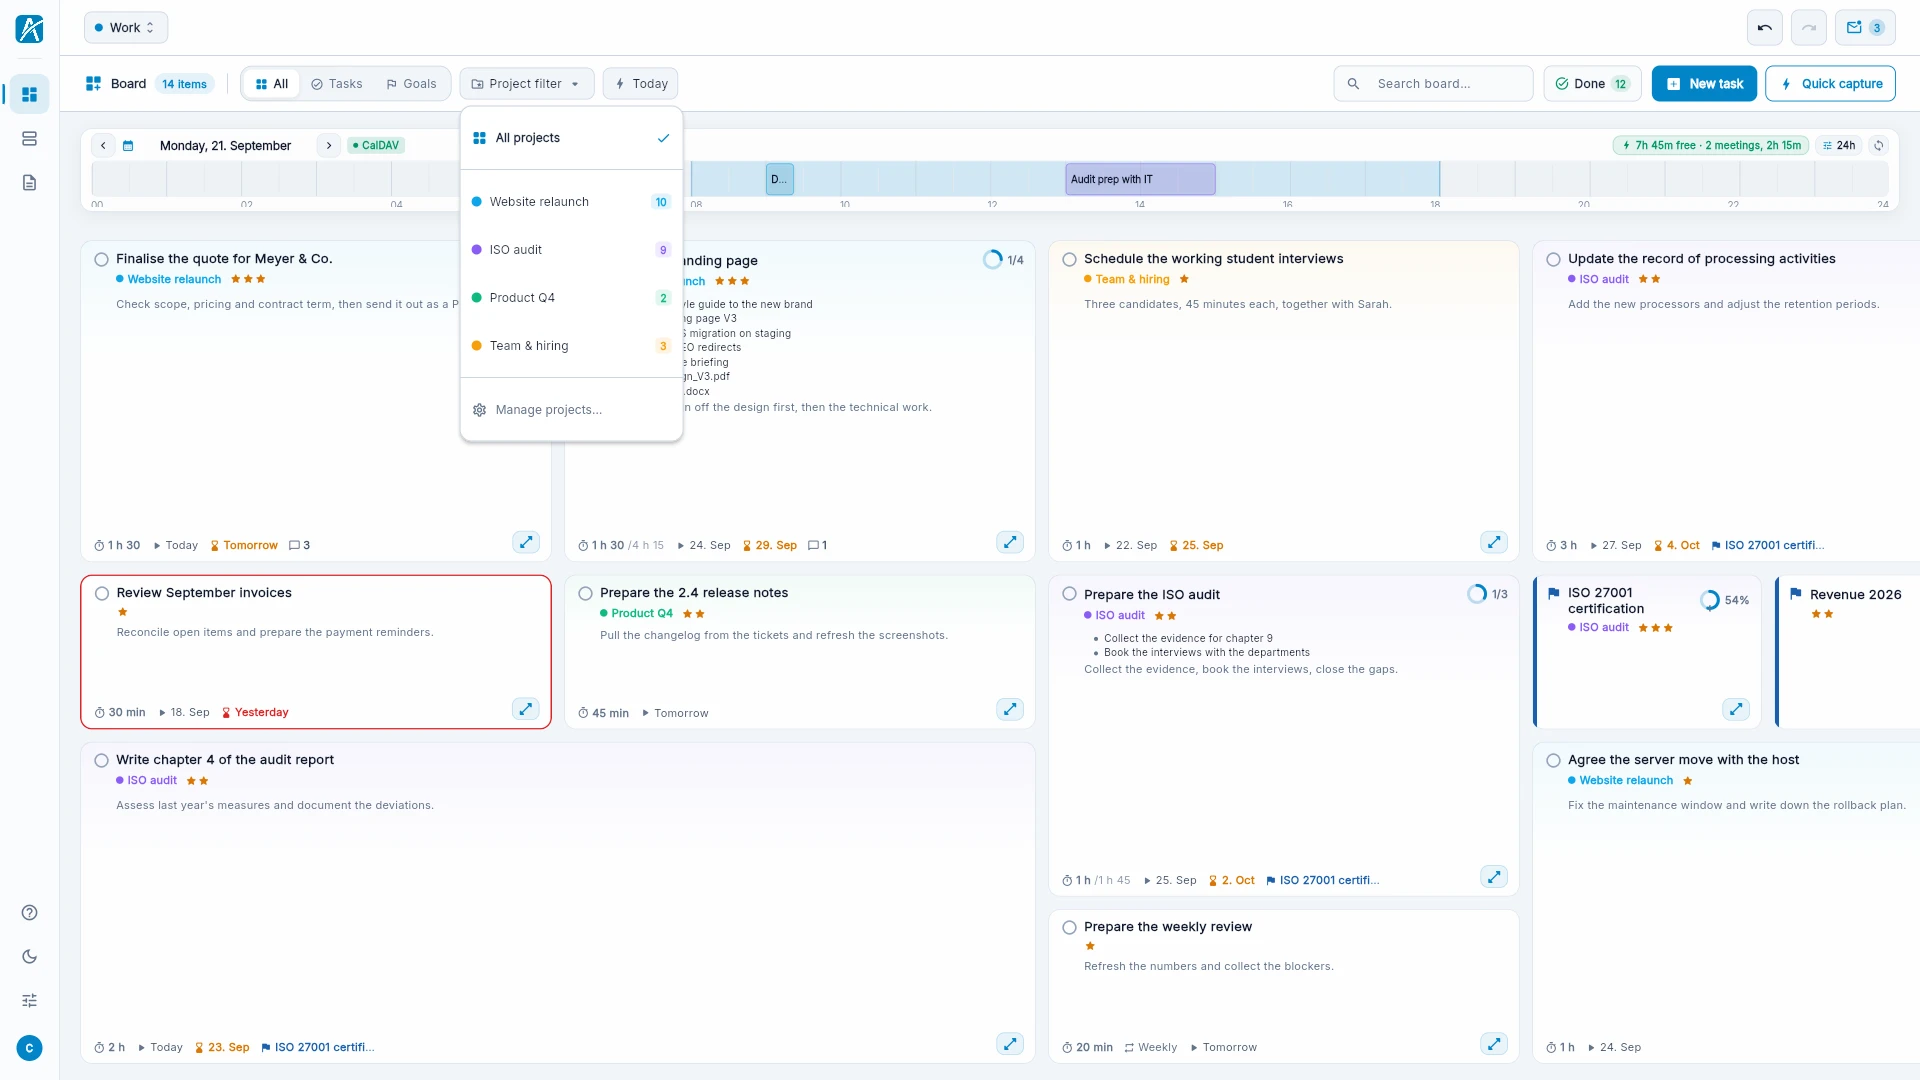
Task: Select Audit prep with IT timeline event
Action: pyautogui.click(x=1140, y=180)
